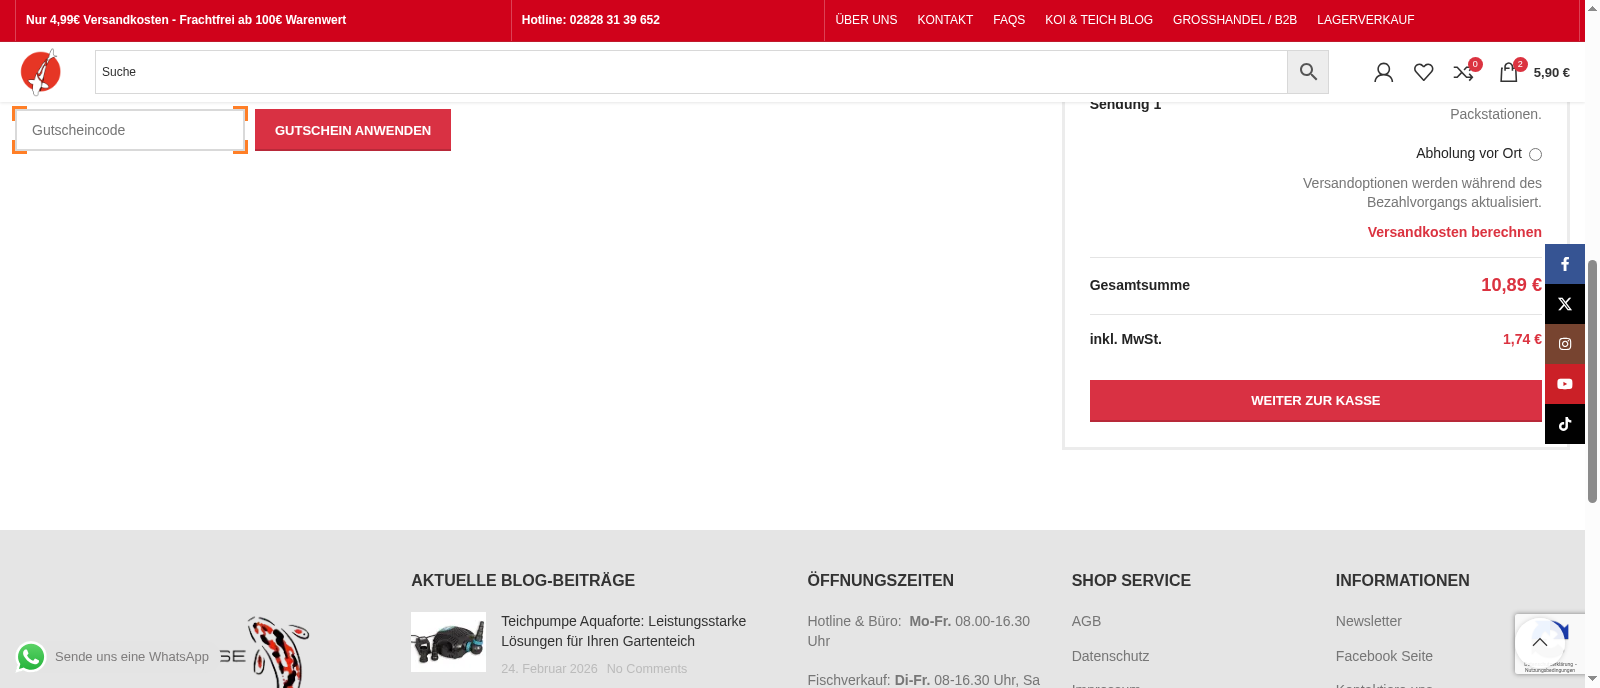This screenshot has width=1600, height=688.
Task: Open the wishlist heart icon
Action: coord(1423,72)
